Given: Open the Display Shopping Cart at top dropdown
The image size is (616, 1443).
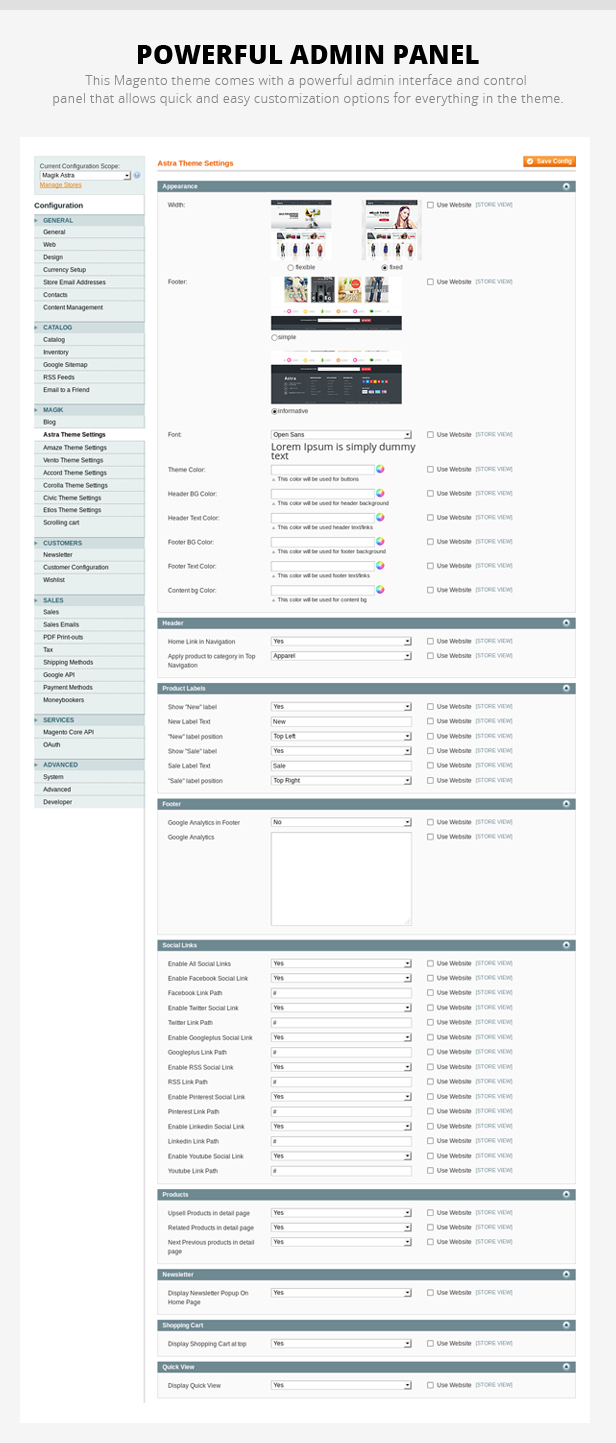Looking at the screenshot, I should pyautogui.click(x=341, y=1344).
